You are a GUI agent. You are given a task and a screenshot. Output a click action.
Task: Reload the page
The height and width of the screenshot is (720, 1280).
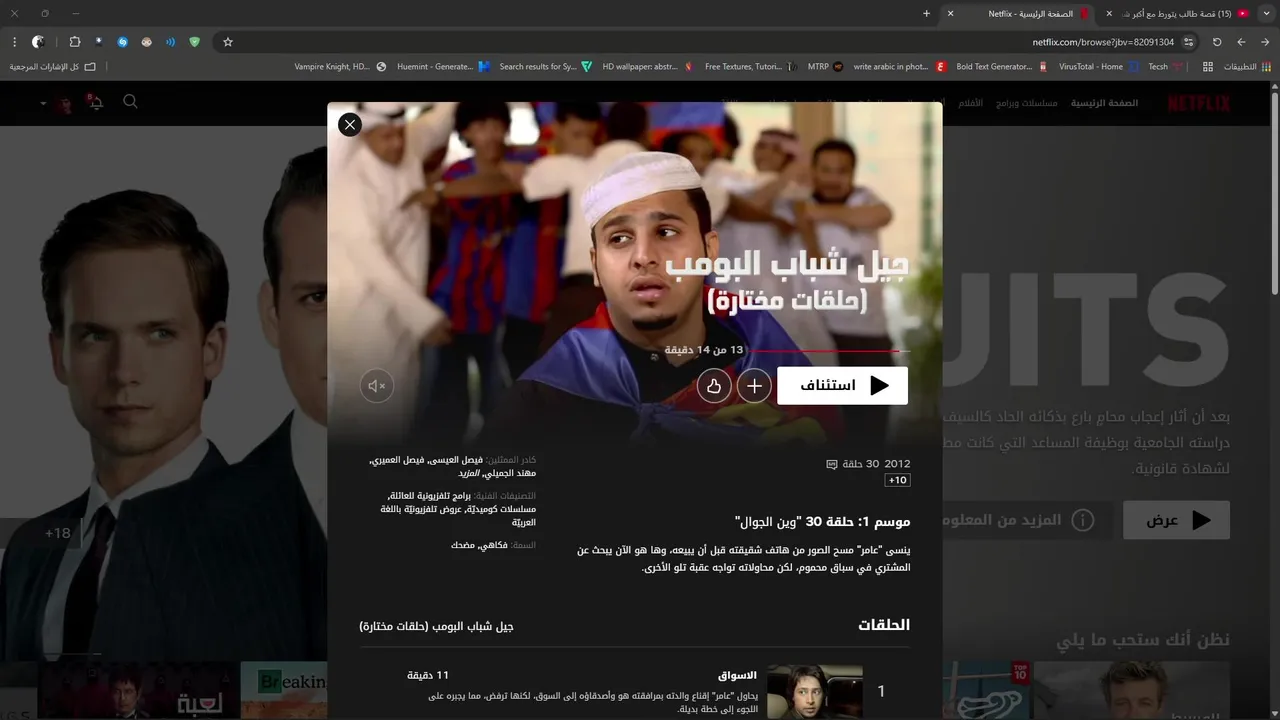pyautogui.click(x=1217, y=42)
